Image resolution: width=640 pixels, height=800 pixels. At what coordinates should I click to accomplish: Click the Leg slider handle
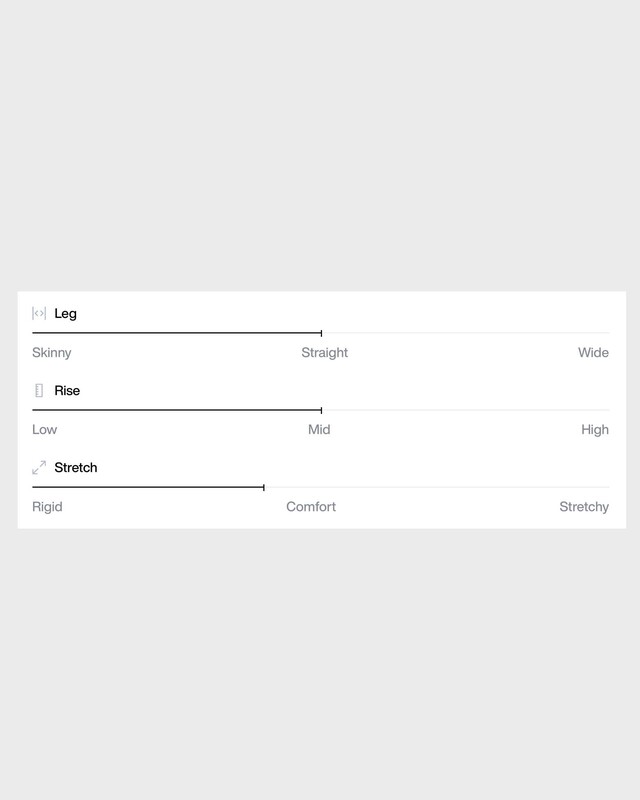click(x=321, y=333)
